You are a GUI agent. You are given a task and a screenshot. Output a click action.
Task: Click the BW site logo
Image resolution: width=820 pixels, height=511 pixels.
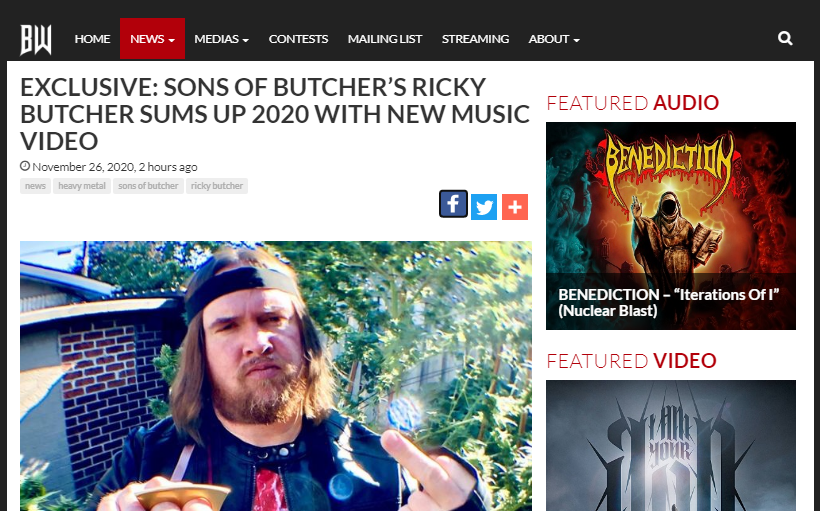coord(36,39)
